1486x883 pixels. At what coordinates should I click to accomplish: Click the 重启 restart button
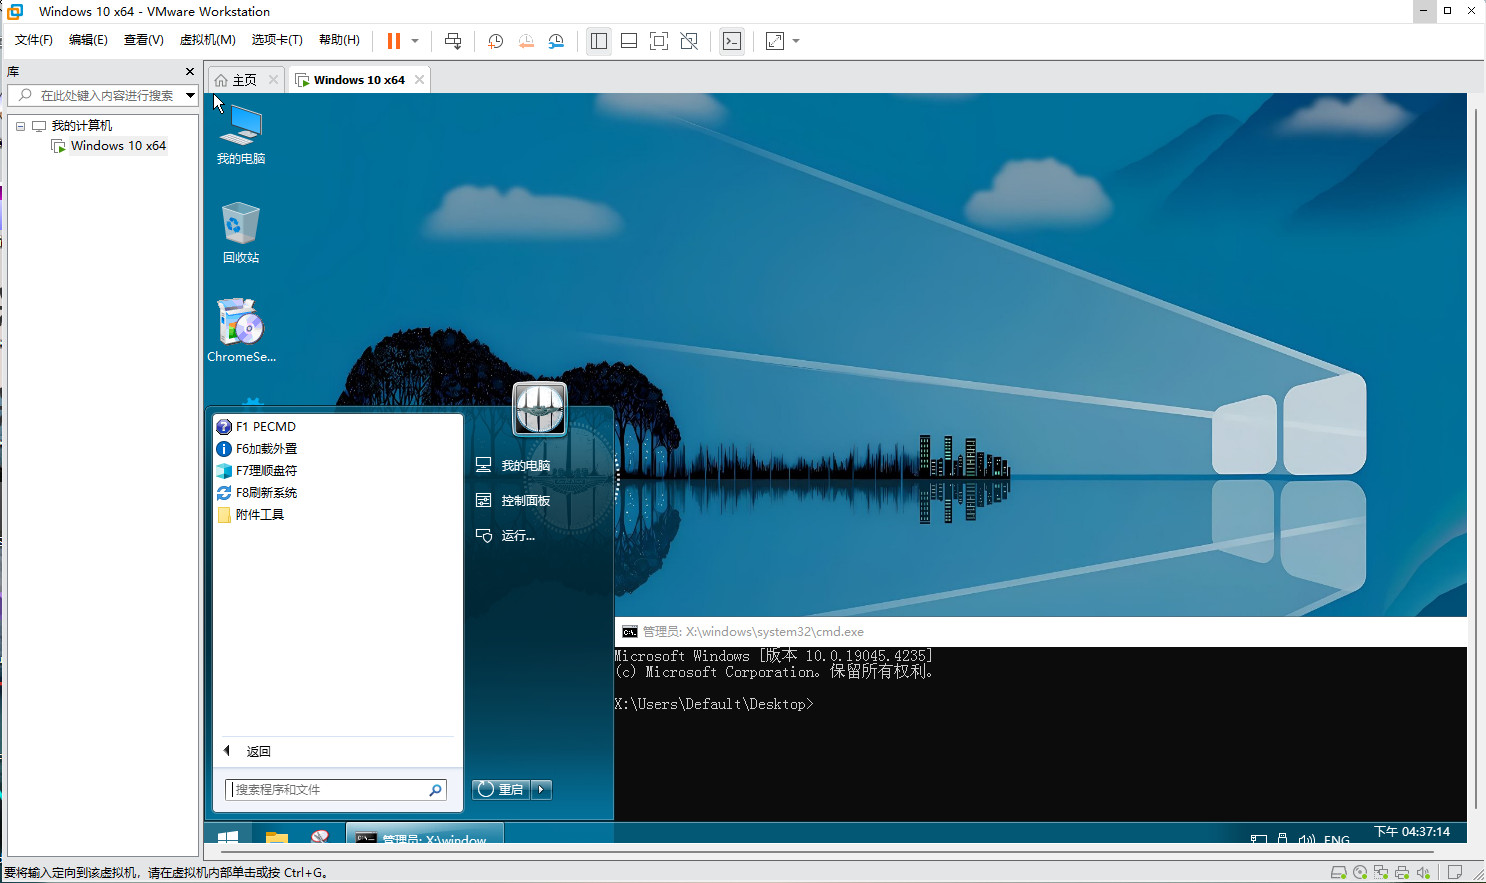(x=501, y=789)
